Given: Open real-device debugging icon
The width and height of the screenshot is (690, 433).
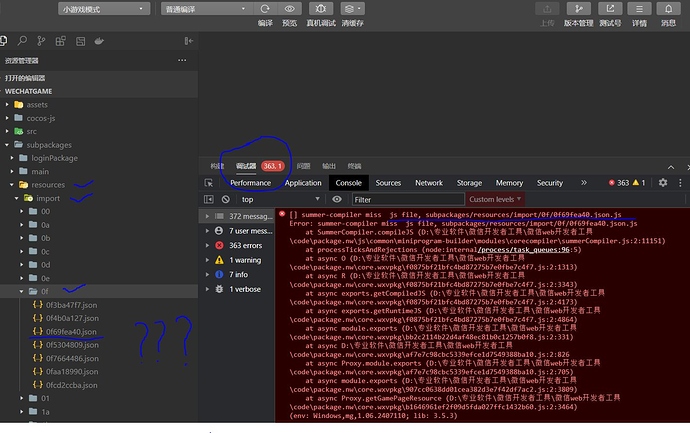Looking at the screenshot, I should click(321, 9).
